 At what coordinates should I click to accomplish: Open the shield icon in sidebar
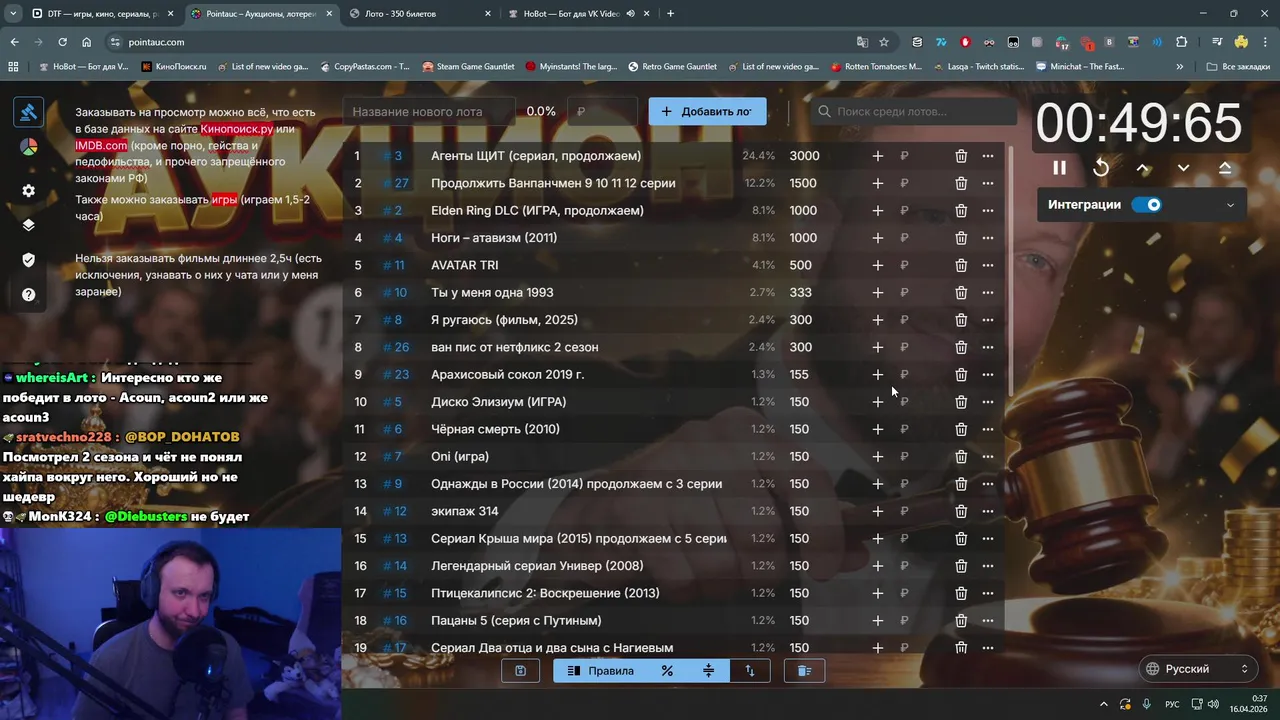point(28,260)
